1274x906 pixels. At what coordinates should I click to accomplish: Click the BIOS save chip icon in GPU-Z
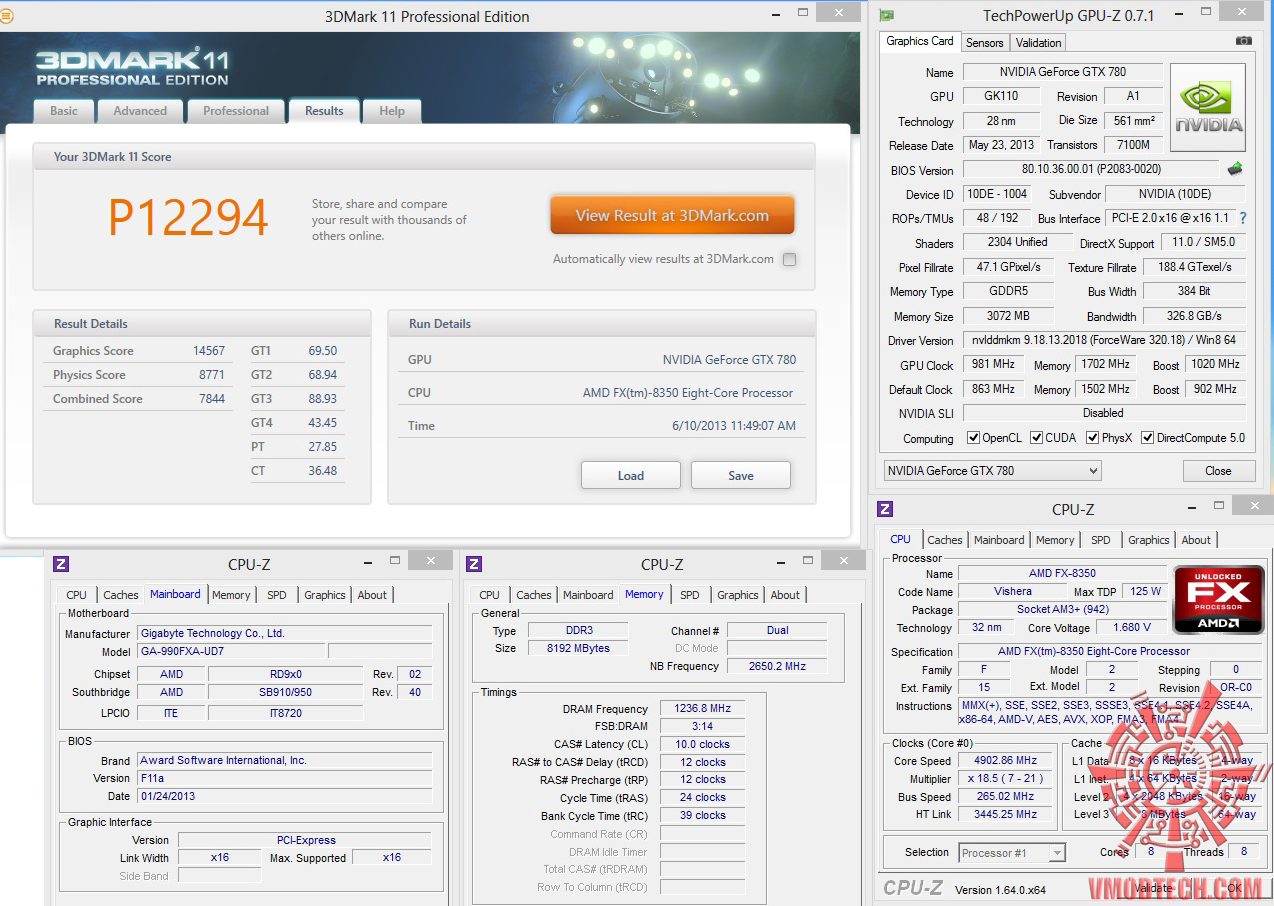coord(1235,169)
